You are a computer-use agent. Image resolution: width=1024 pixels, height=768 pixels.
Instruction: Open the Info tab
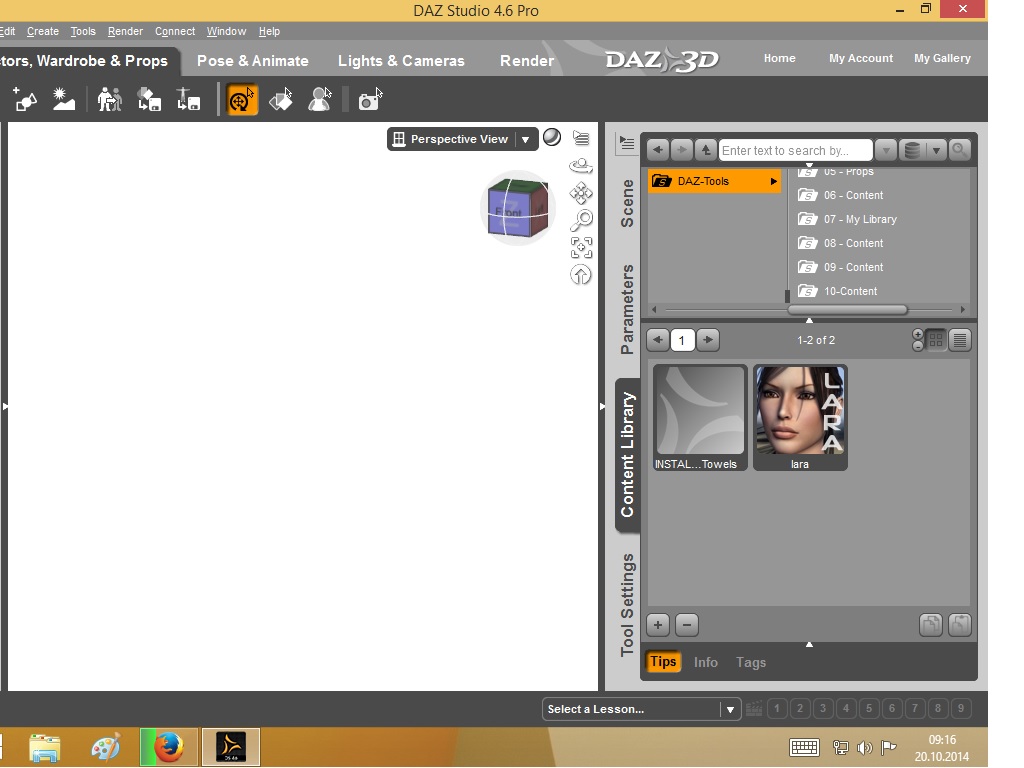click(x=705, y=662)
